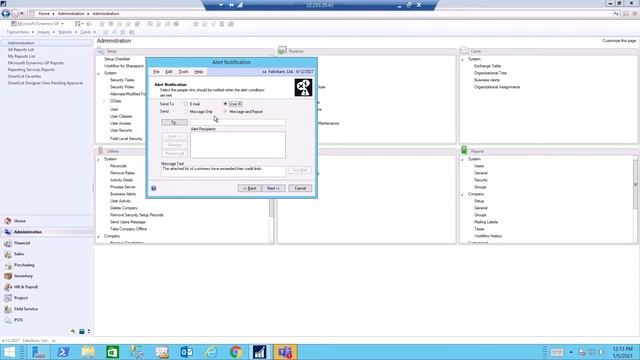Open the Help menu in Alert Notification
The image size is (640, 360).
(x=199, y=72)
